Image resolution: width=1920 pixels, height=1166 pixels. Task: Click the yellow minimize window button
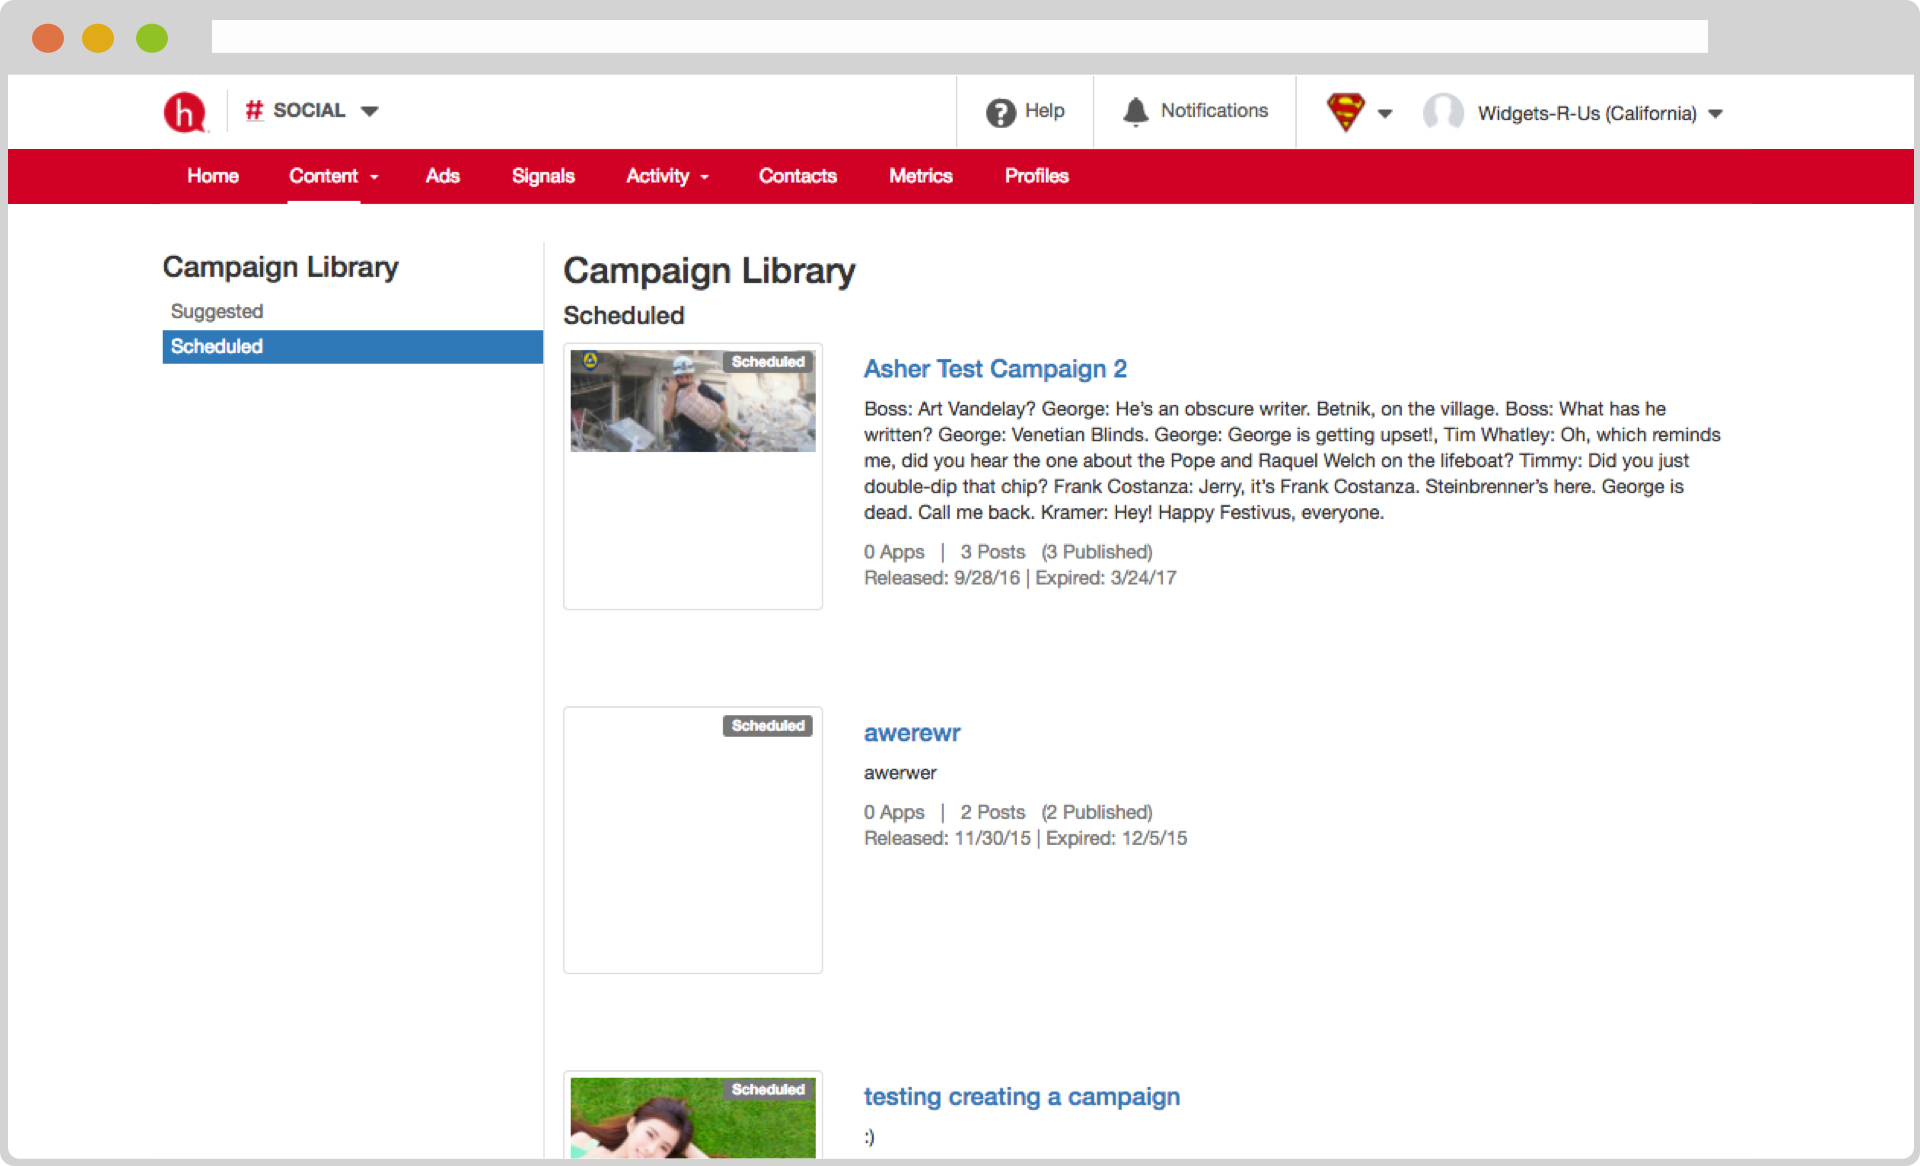point(98,38)
